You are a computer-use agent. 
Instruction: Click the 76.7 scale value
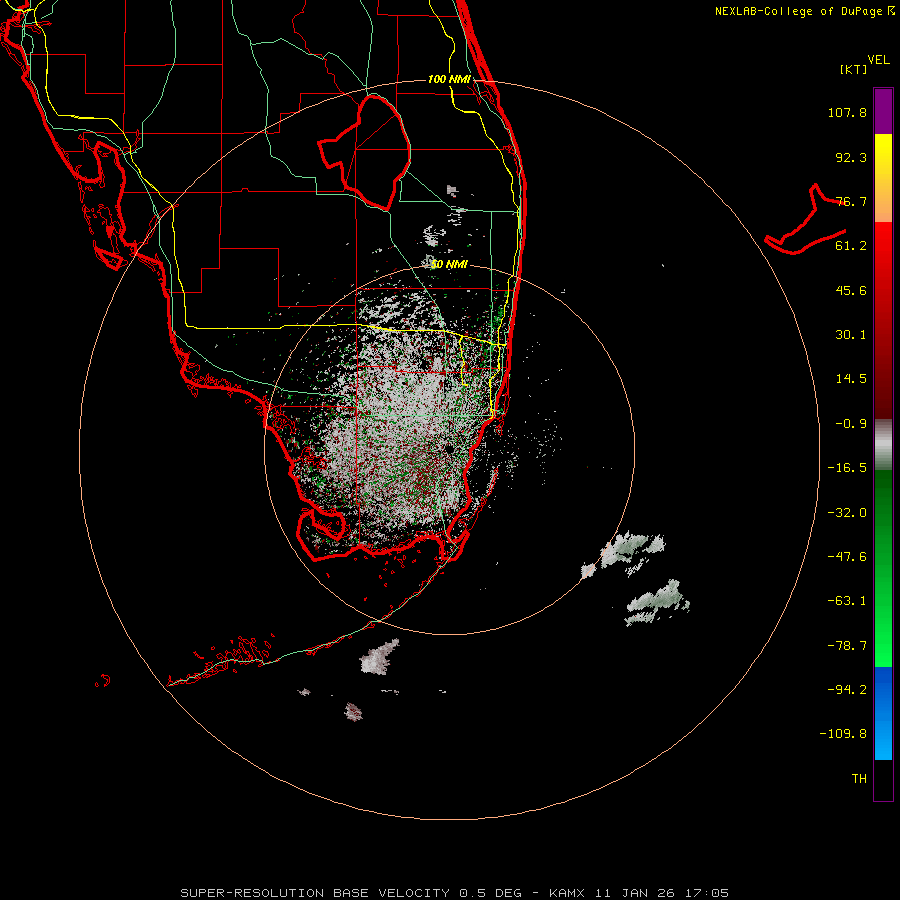click(851, 201)
